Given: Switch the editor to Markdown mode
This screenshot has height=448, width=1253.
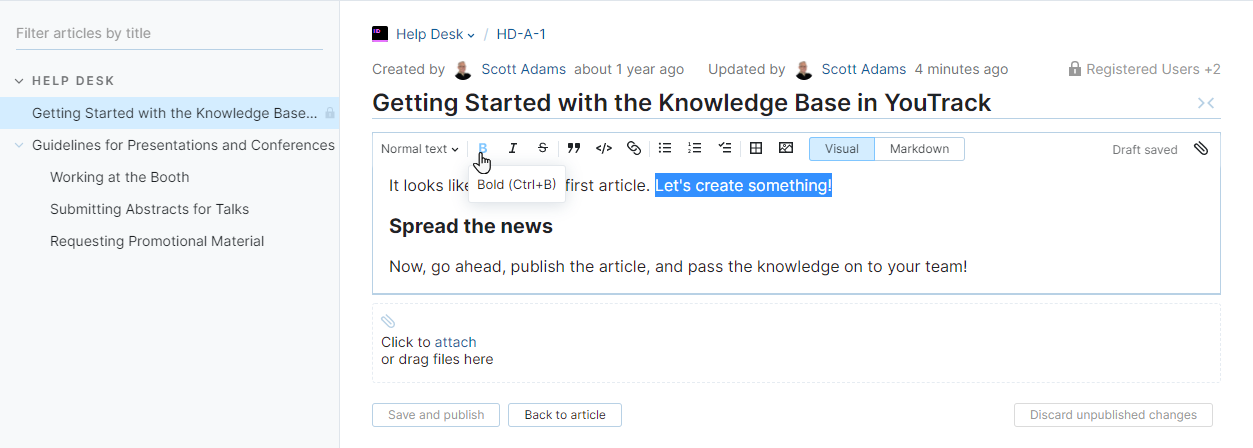Looking at the screenshot, I should pos(919,149).
